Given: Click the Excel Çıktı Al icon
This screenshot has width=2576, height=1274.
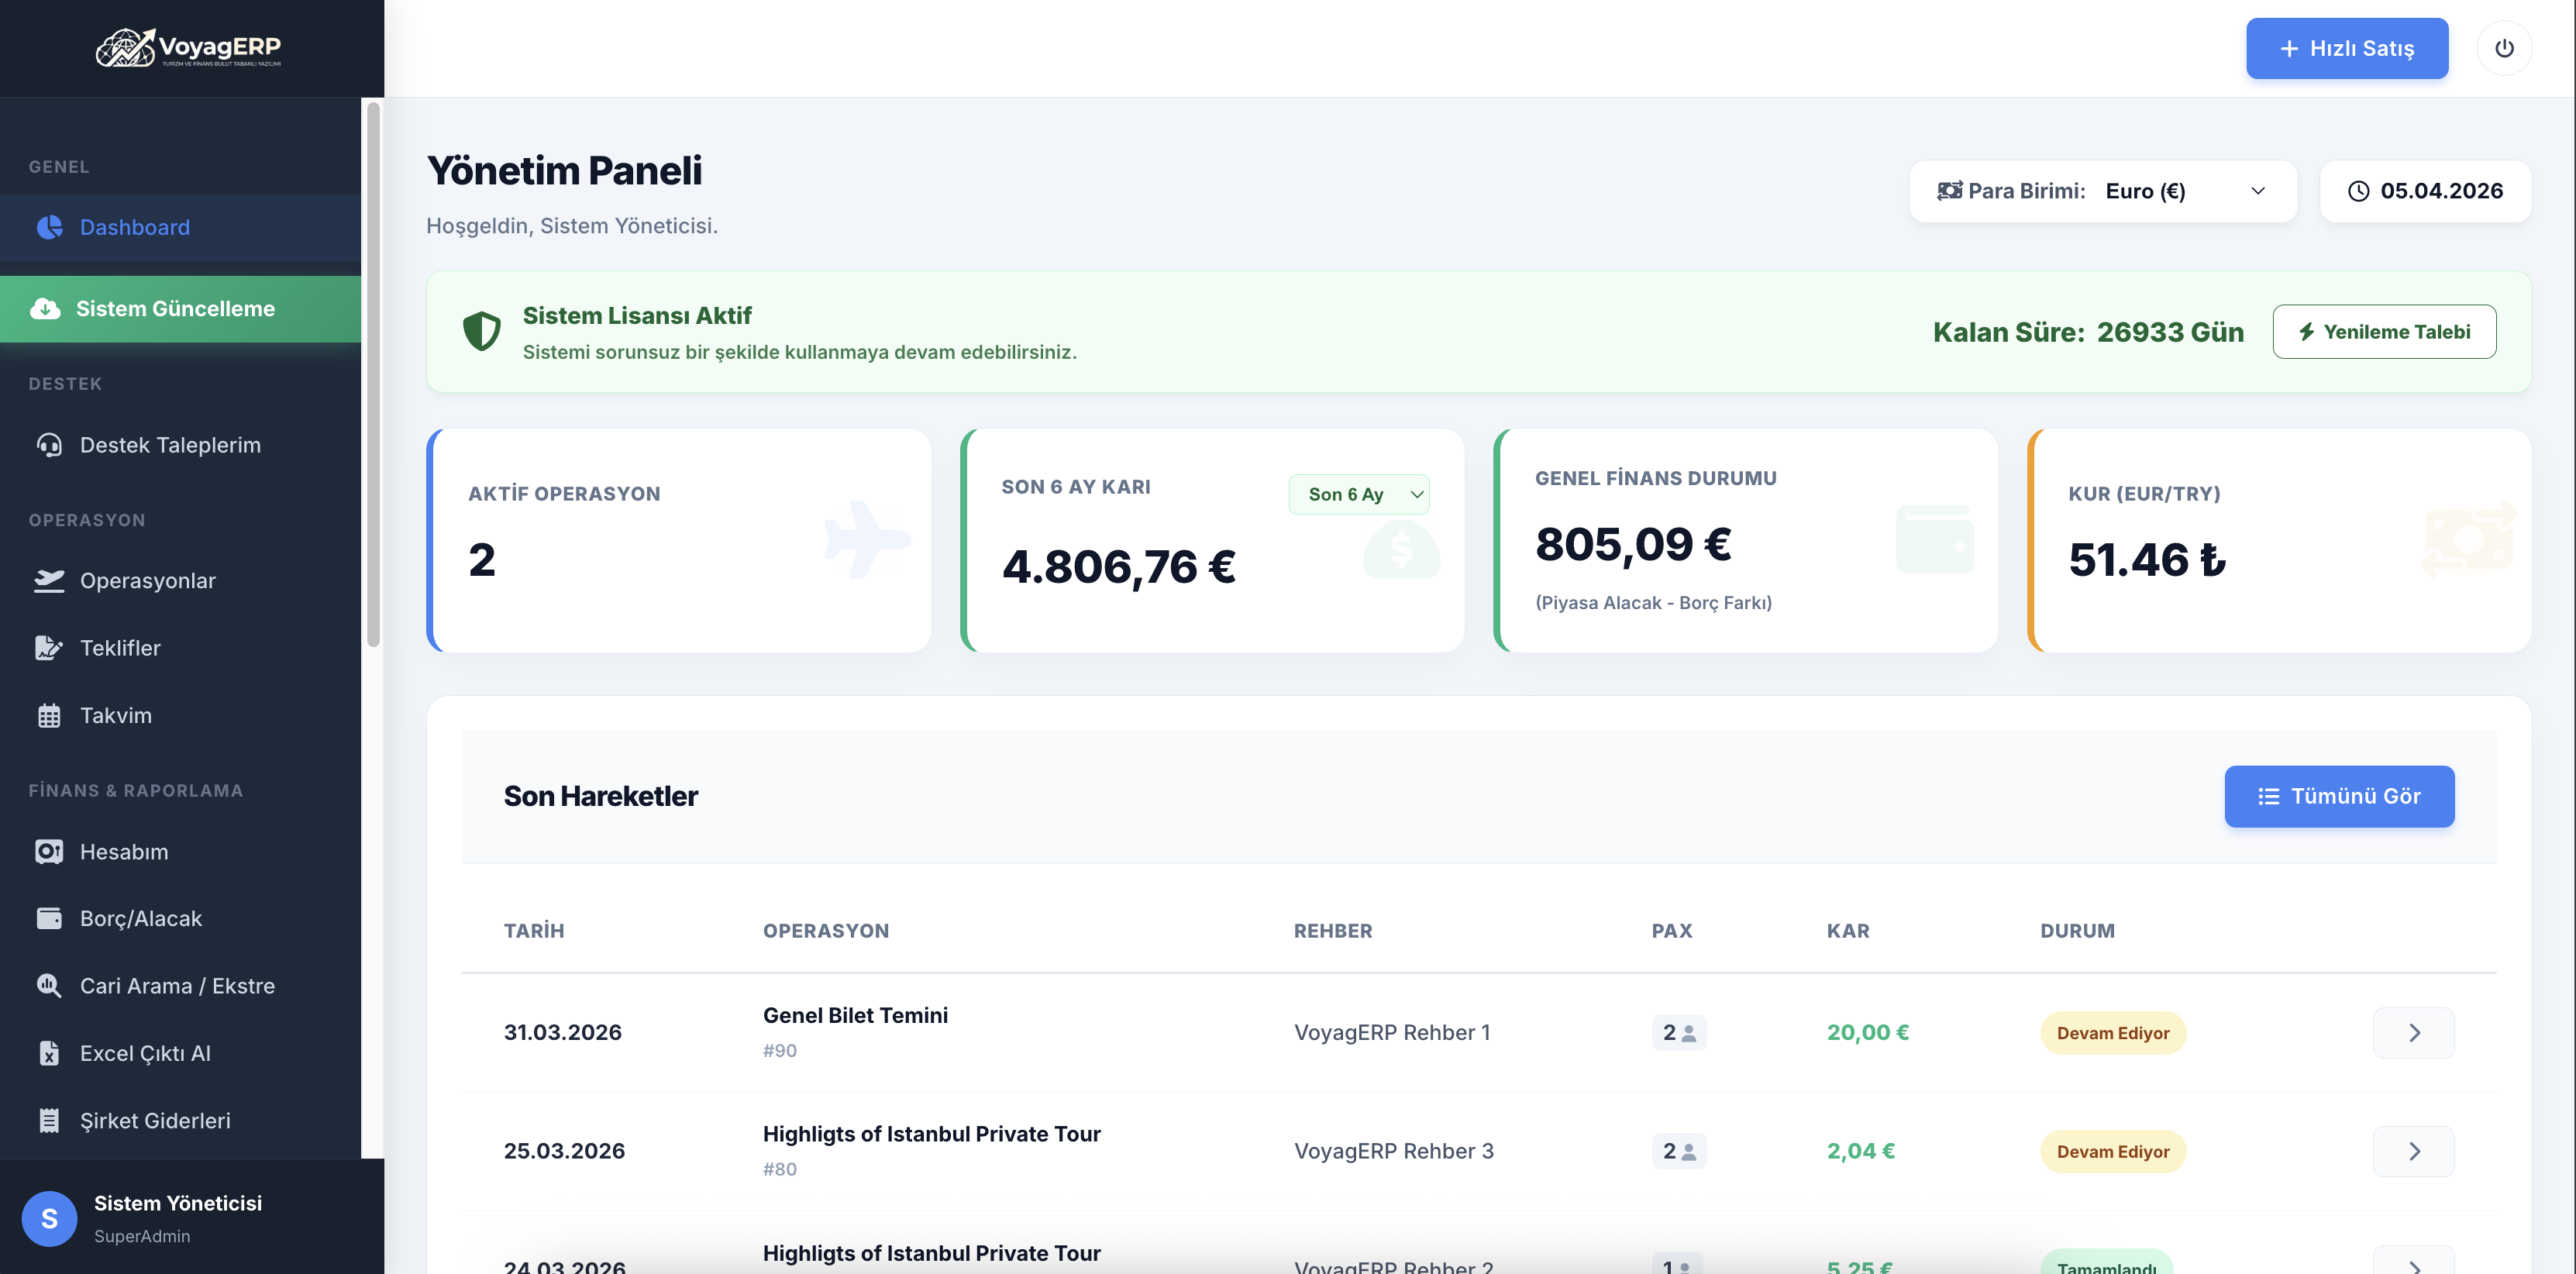Looking at the screenshot, I should (x=49, y=1052).
